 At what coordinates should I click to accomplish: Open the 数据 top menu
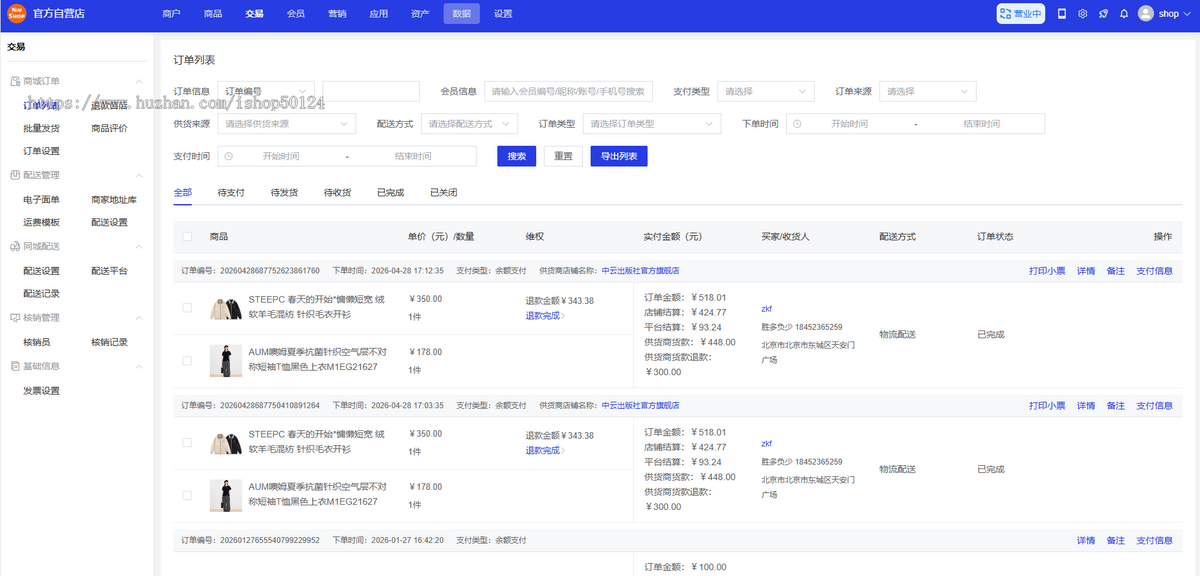(461, 14)
